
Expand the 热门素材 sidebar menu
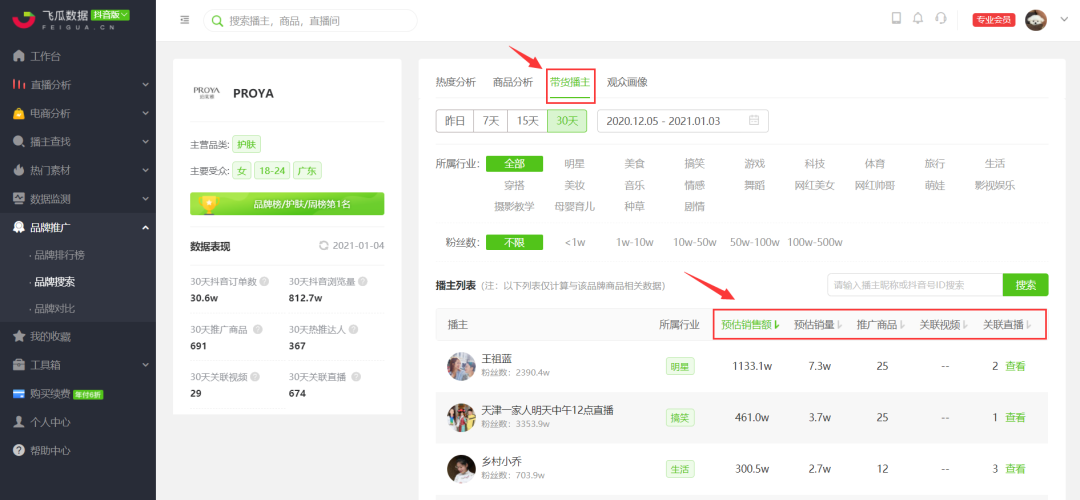pyautogui.click(x=145, y=170)
